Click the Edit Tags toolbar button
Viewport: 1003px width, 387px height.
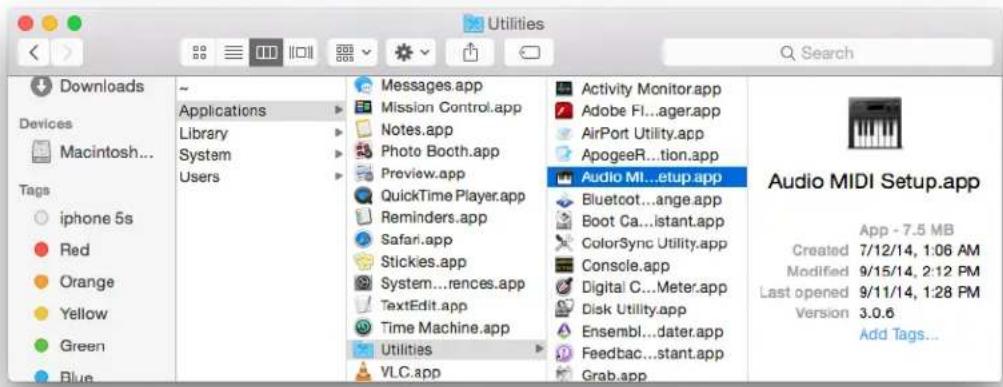(528, 52)
